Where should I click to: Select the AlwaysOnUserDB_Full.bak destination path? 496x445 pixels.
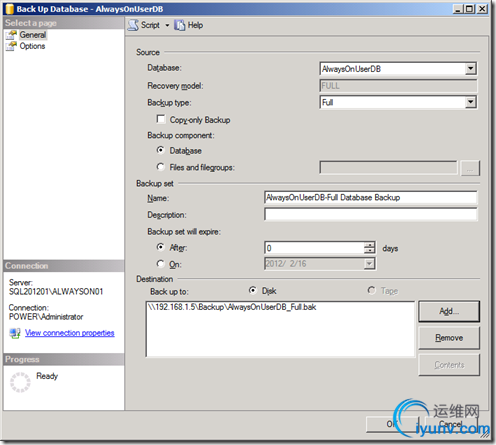click(x=232, y=307)
